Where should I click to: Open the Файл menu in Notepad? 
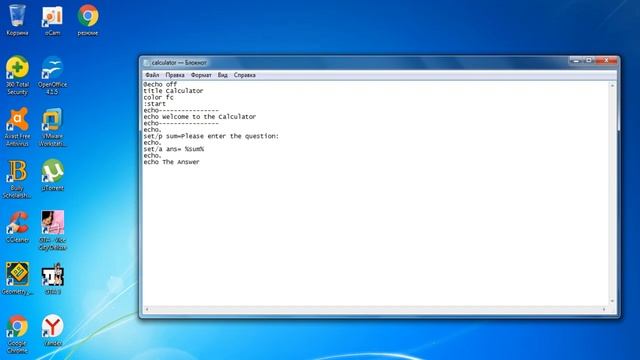tap(152, 75)
